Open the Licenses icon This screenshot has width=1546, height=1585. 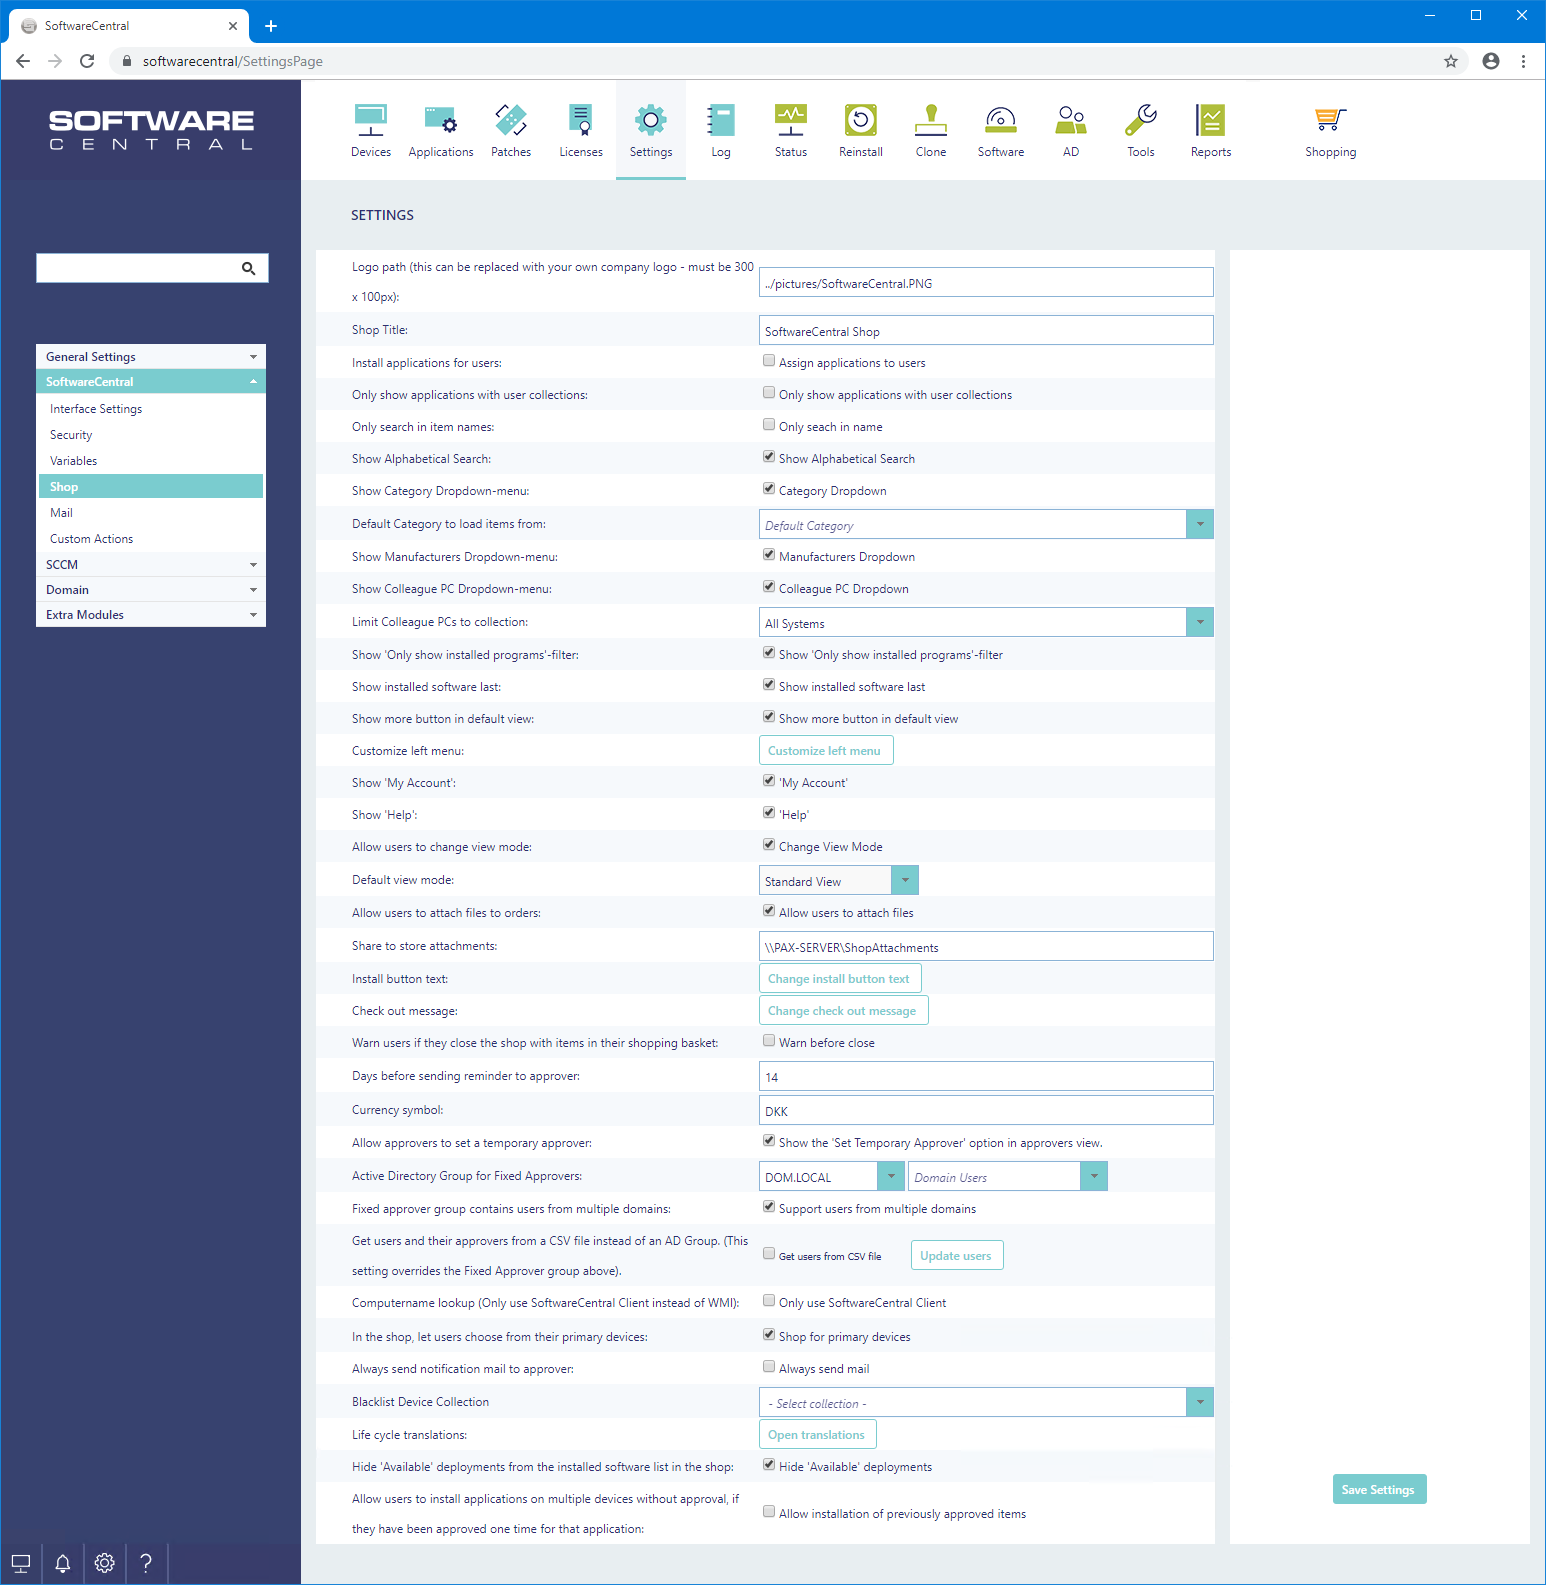point(580,121)
